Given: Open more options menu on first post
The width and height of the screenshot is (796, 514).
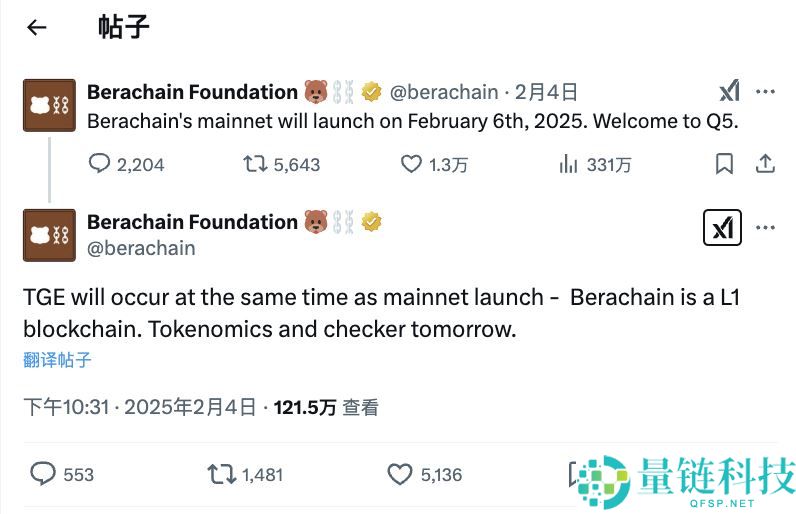Looking at the screenshot, I should coord(765,92).
